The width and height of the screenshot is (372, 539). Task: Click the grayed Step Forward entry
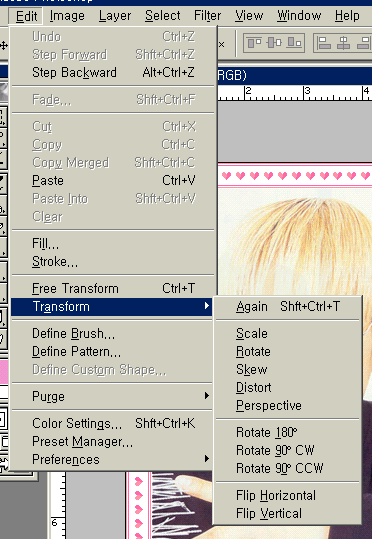[113, 55]
